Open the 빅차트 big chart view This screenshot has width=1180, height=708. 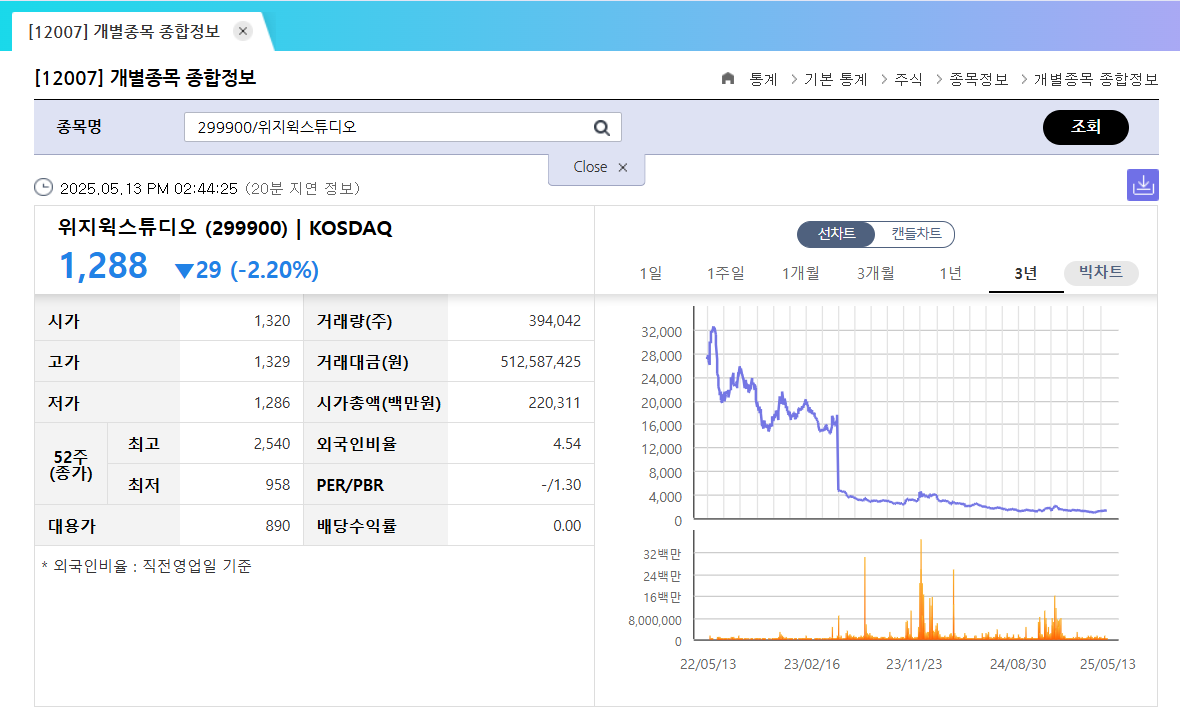(x=1101, y=272)
